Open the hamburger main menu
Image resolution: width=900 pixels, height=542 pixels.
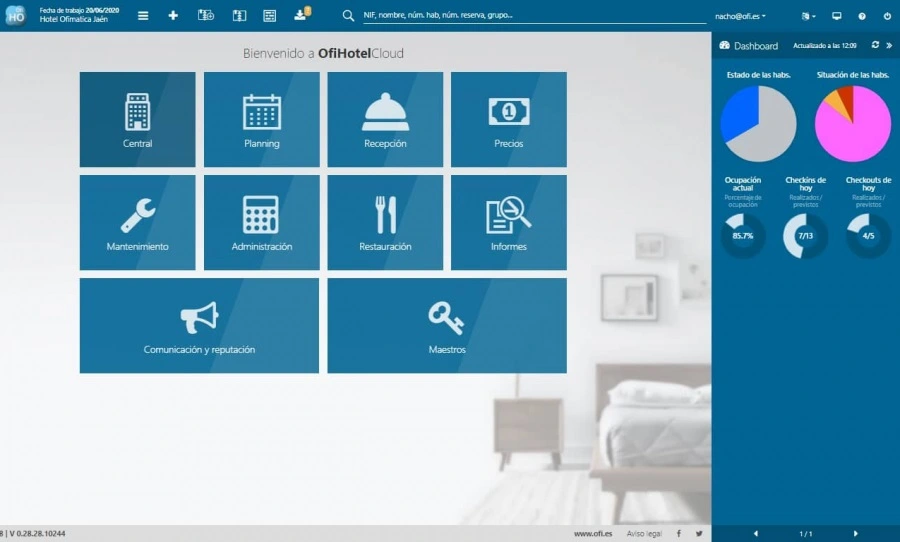143,16
